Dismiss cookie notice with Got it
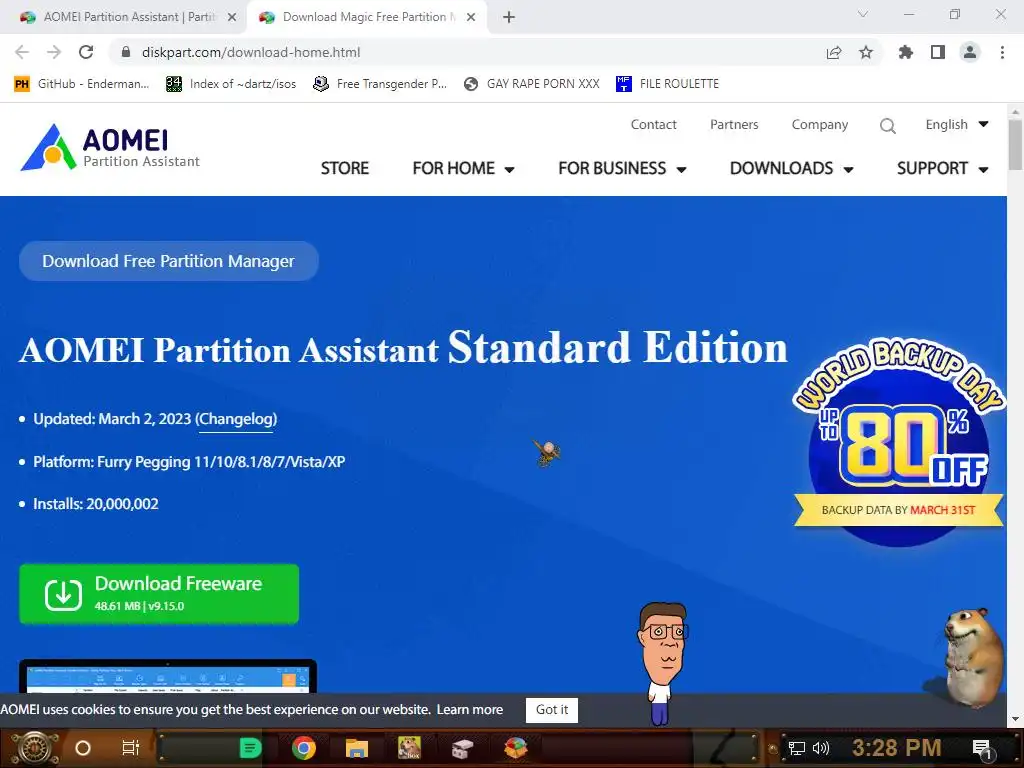This screenshot has height=768, width=1024. tap(552, 710)
